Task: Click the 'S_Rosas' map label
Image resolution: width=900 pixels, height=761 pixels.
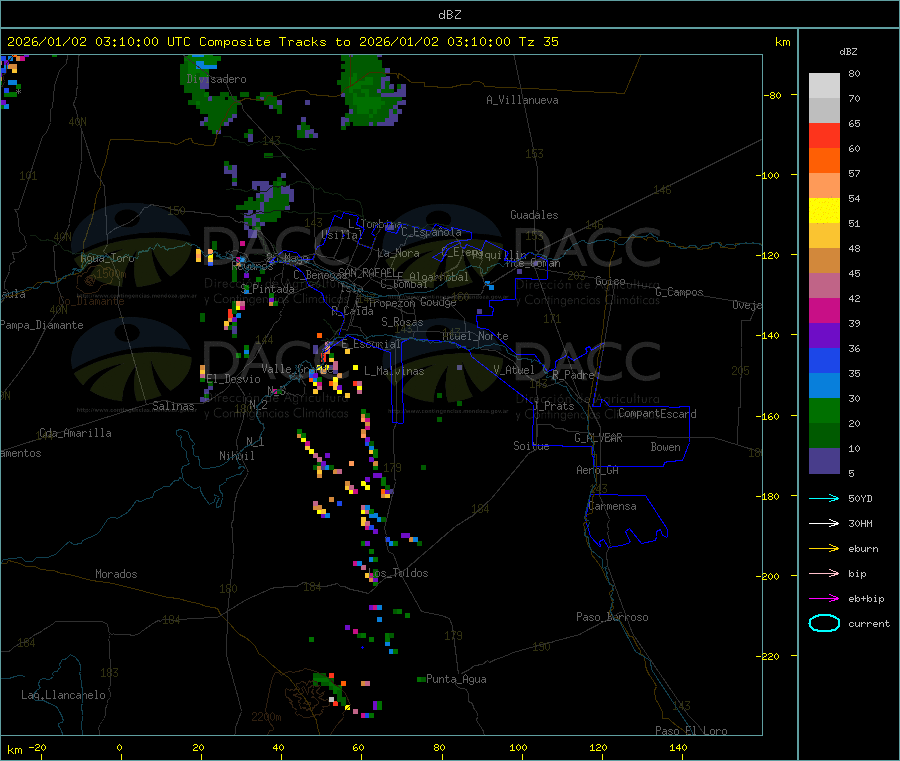Action: [402, 322]
